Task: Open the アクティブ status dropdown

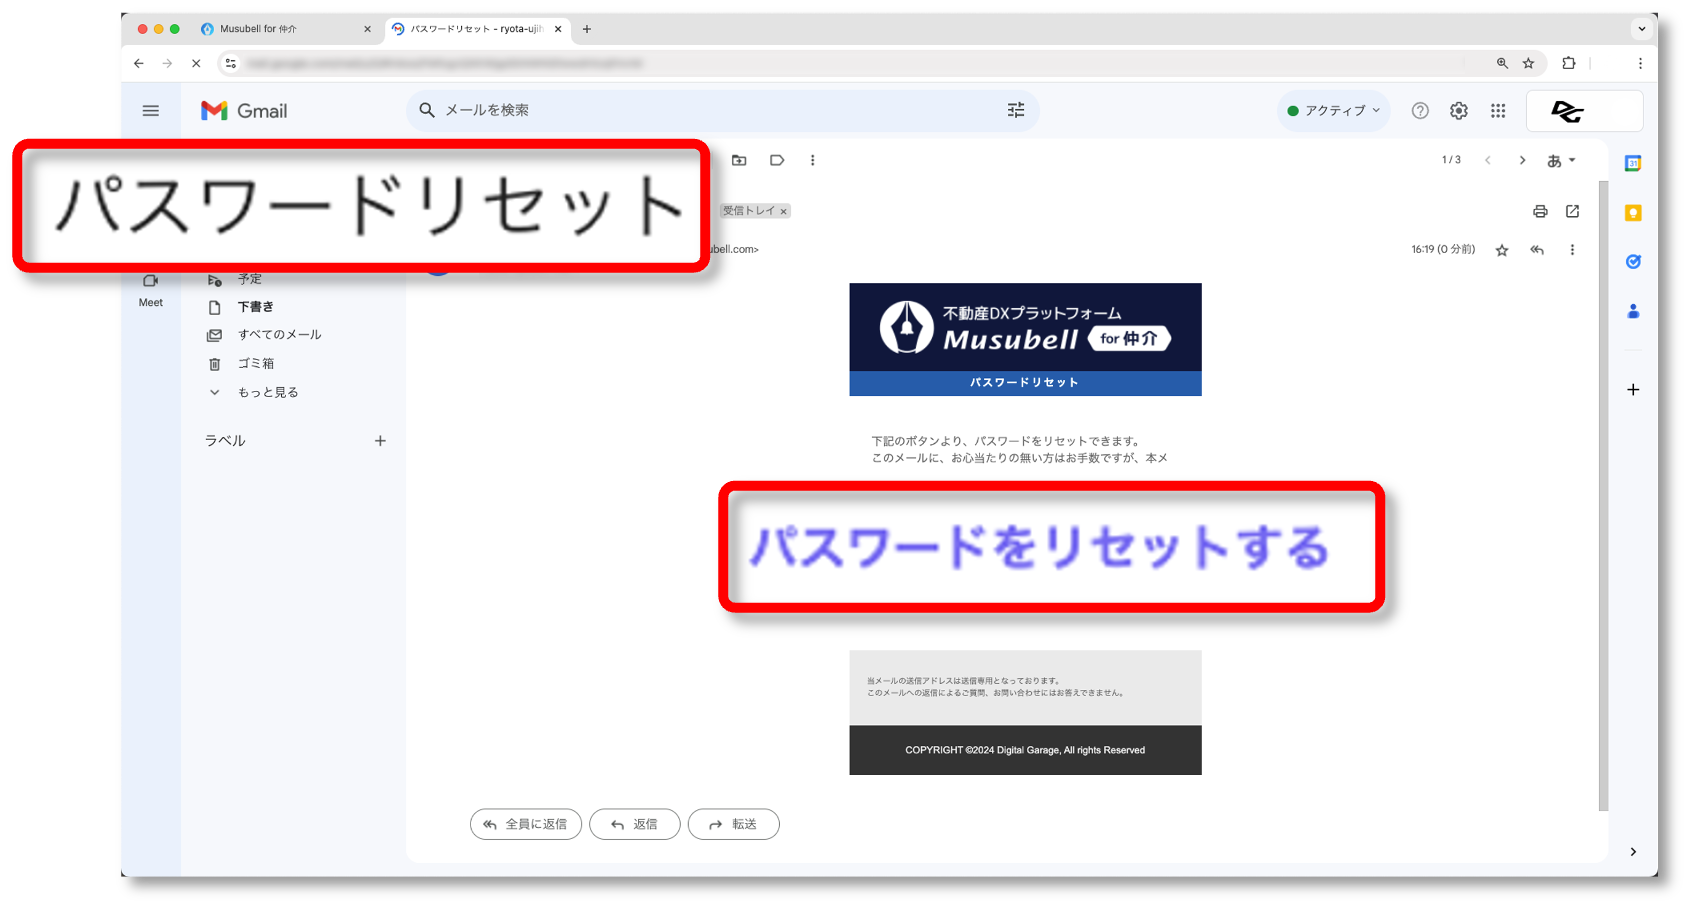Action: 1334,111
